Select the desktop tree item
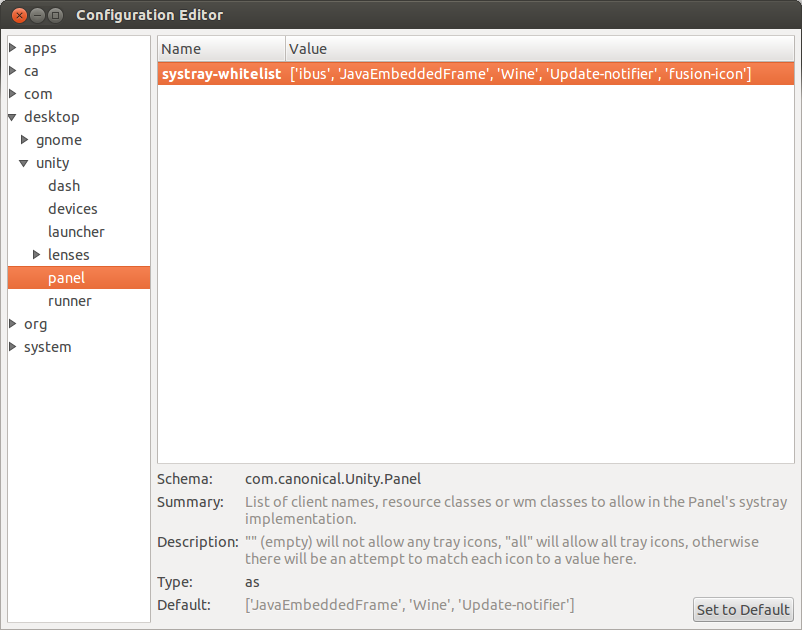 (x=52, y=117)
